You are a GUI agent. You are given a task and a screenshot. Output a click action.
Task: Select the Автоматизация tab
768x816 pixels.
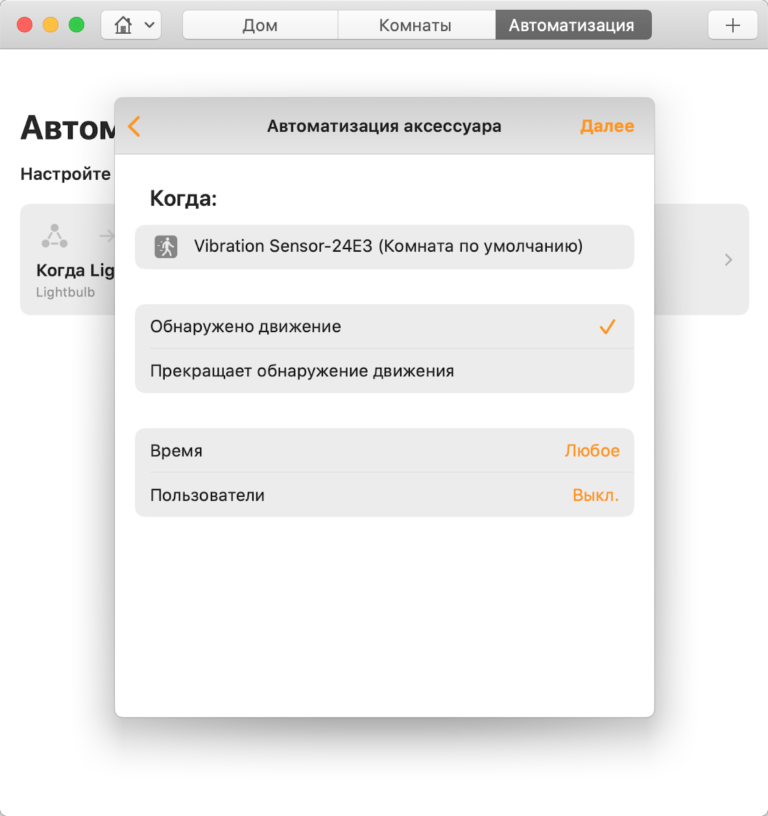point(573,25)
